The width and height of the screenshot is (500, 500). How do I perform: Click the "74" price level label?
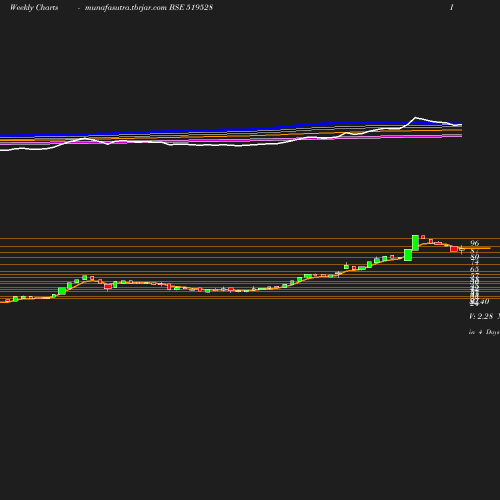tap(475, 263)
